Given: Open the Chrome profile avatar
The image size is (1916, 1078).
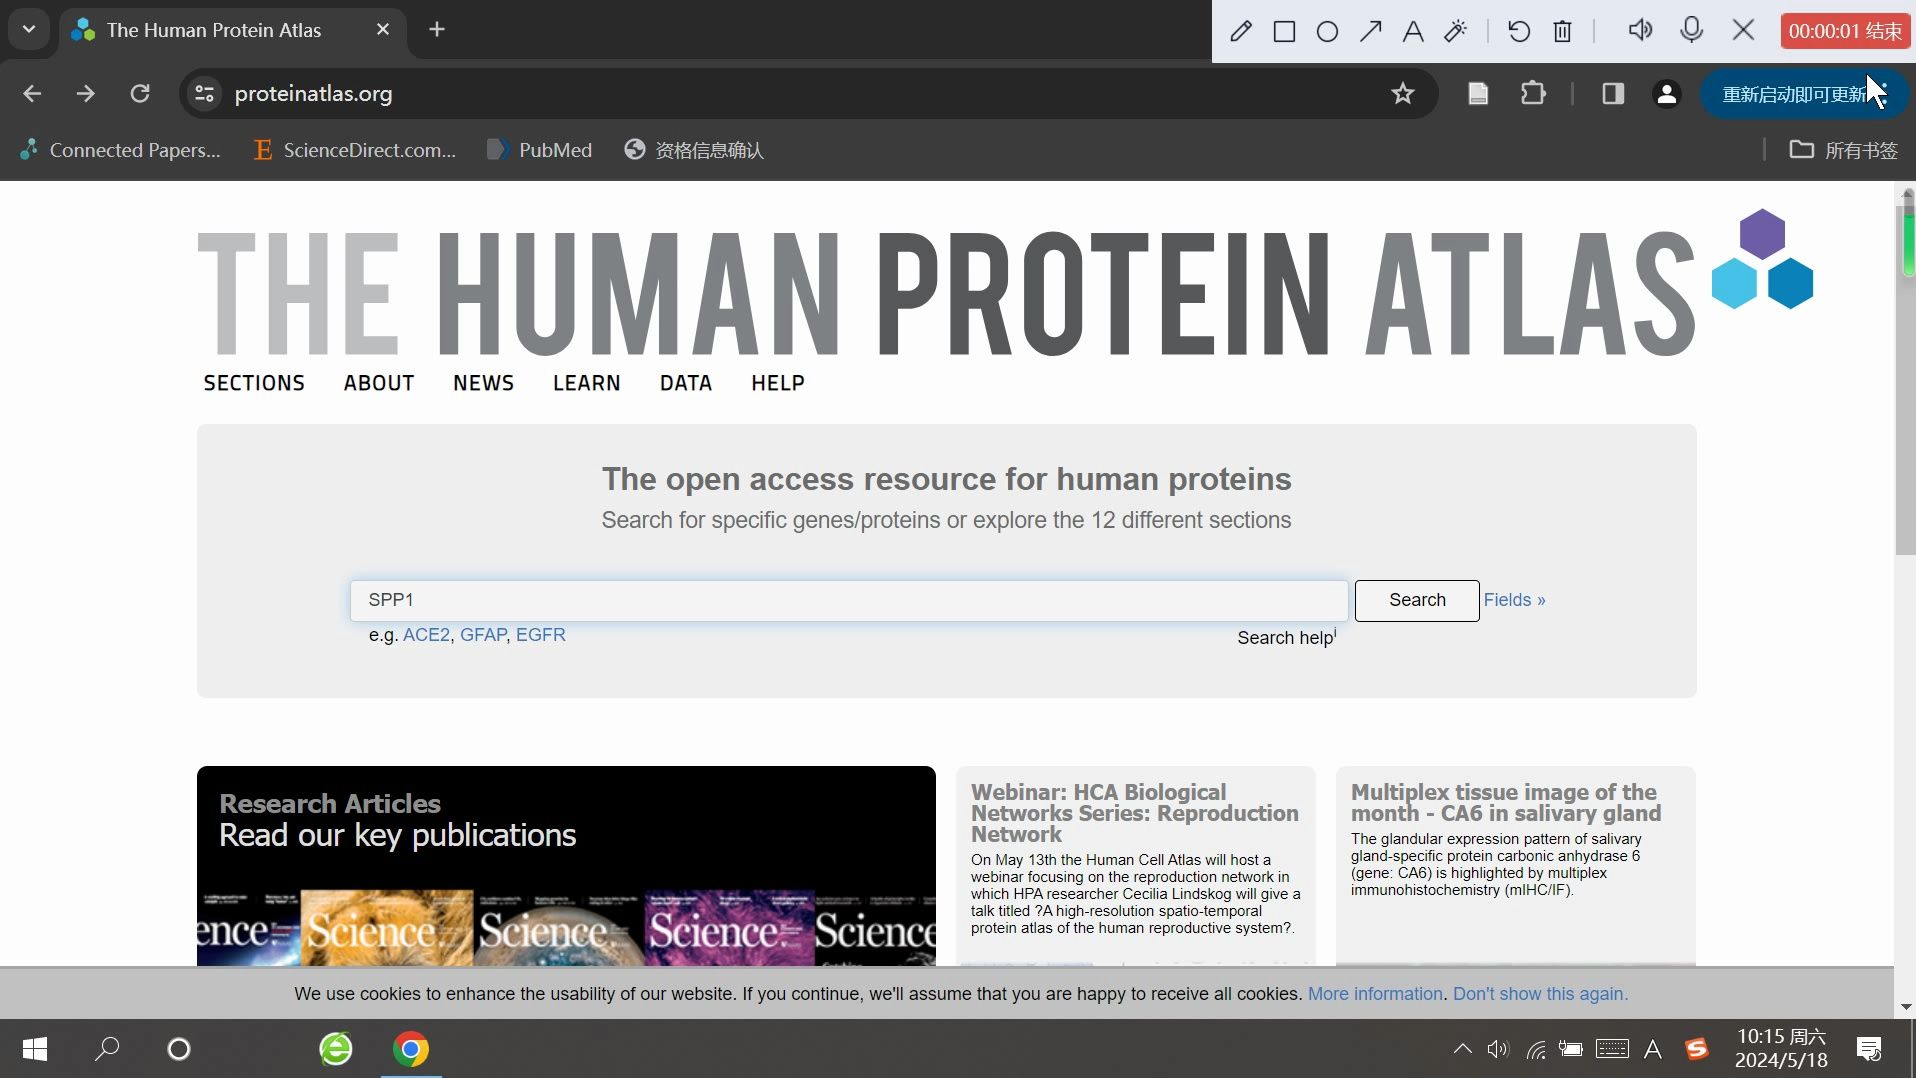Looking at the screenshot, I should coord(1667,93).
